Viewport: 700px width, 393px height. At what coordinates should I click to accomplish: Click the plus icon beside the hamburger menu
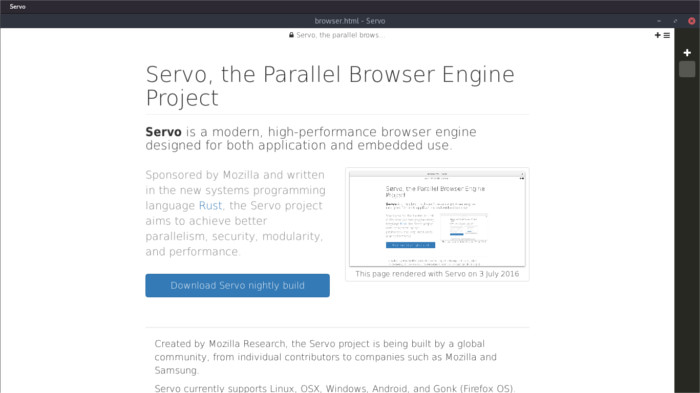[657, 35]
